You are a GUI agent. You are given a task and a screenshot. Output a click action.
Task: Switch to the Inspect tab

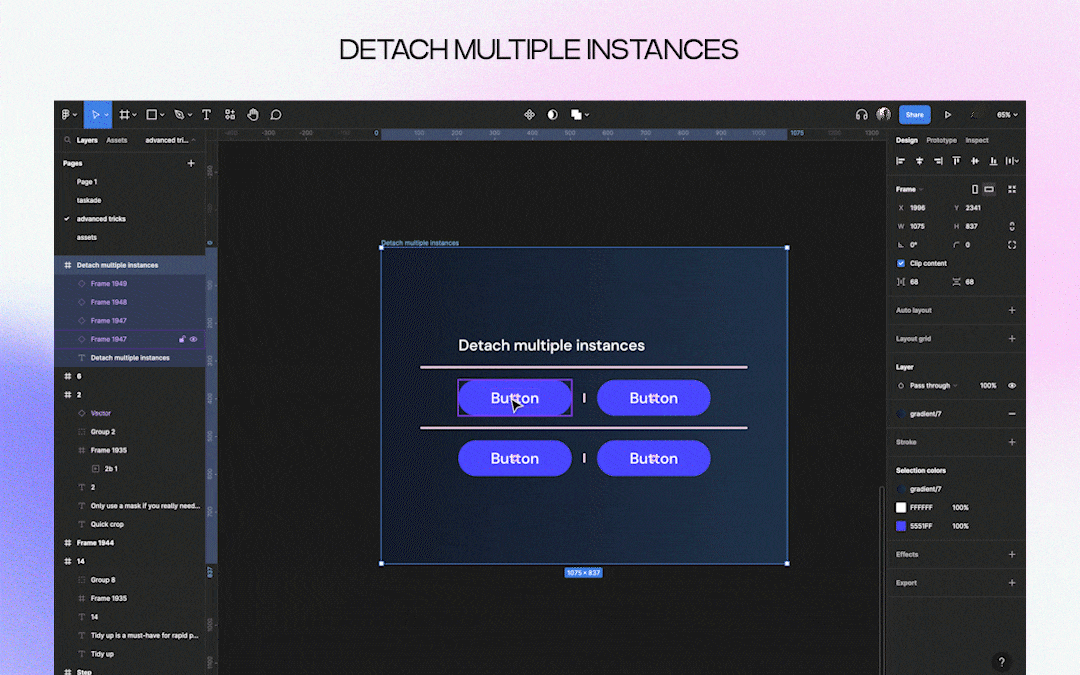tap(977, 141)
